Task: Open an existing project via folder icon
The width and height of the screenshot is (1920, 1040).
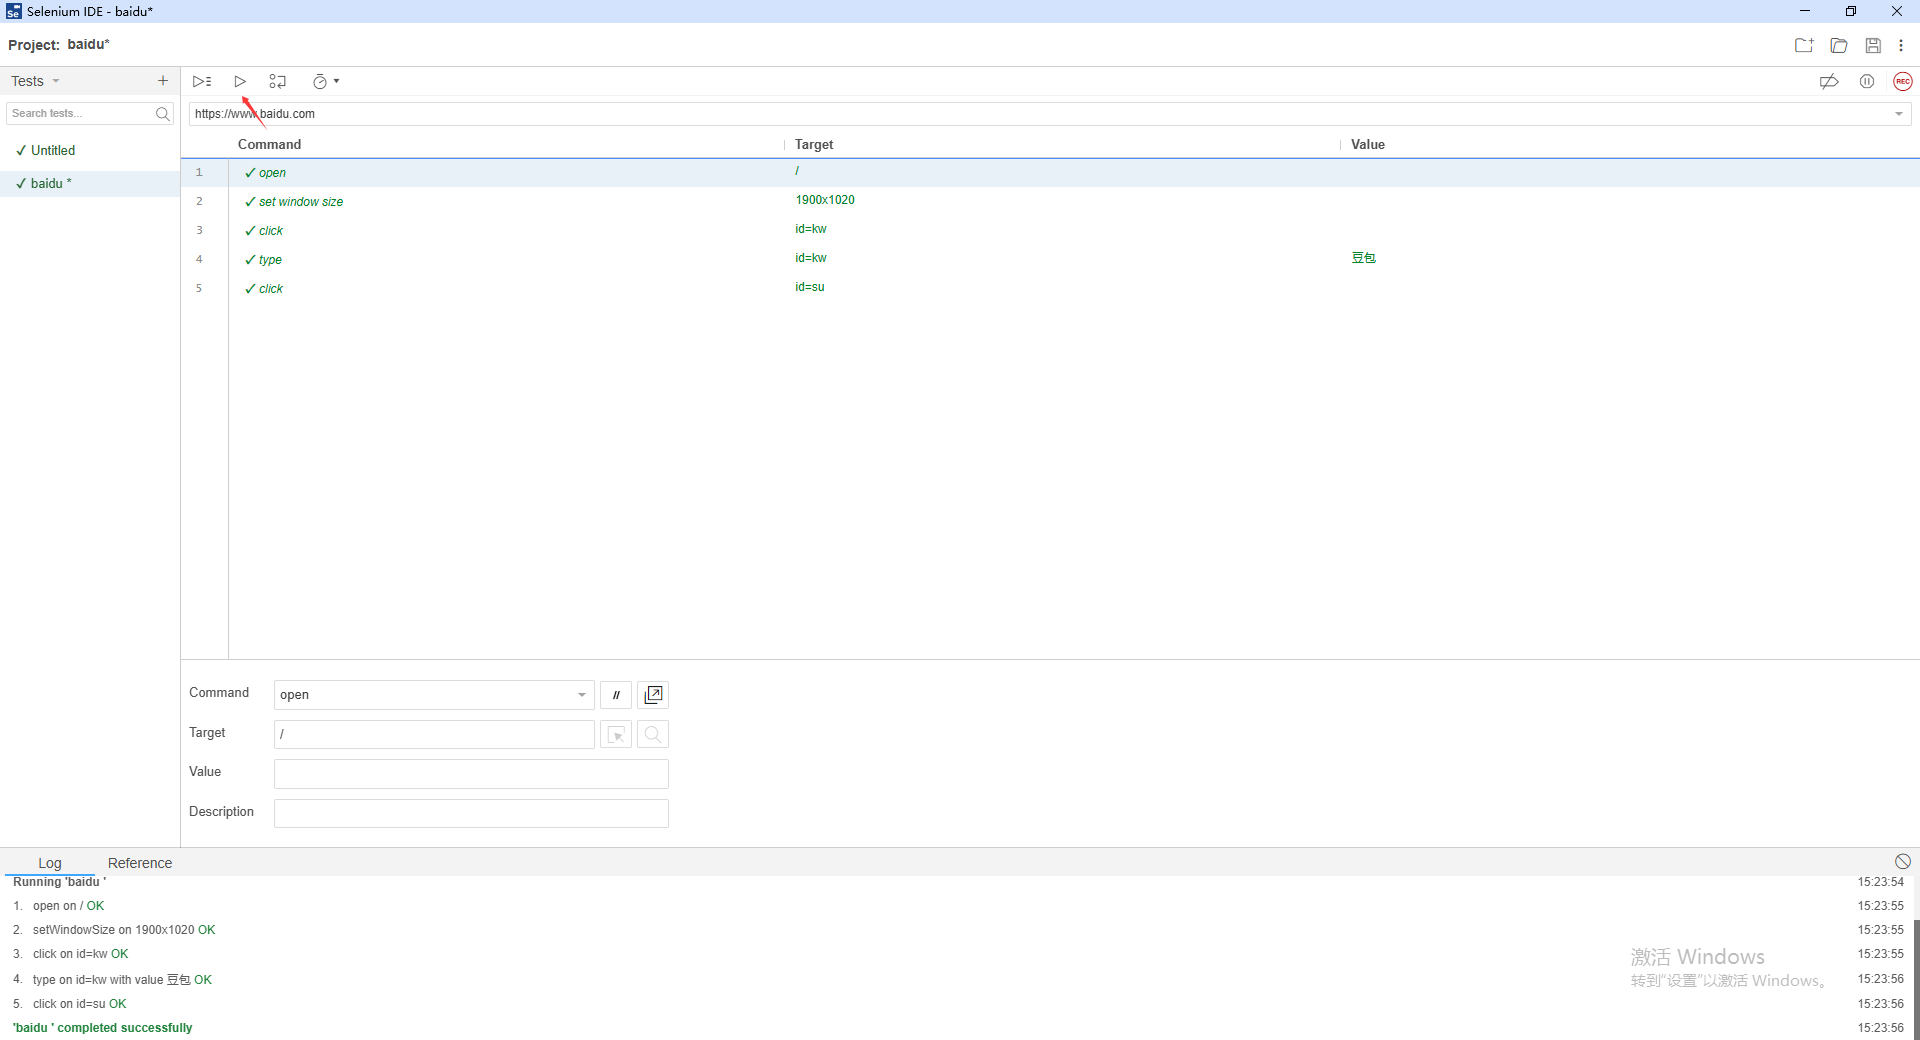Action: tap(1839, 45)
